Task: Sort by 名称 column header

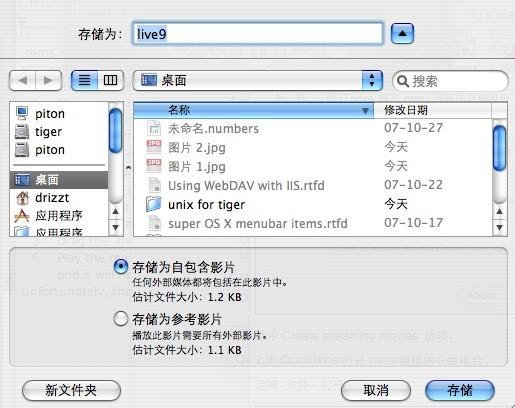Action: (x=253, y=110)
